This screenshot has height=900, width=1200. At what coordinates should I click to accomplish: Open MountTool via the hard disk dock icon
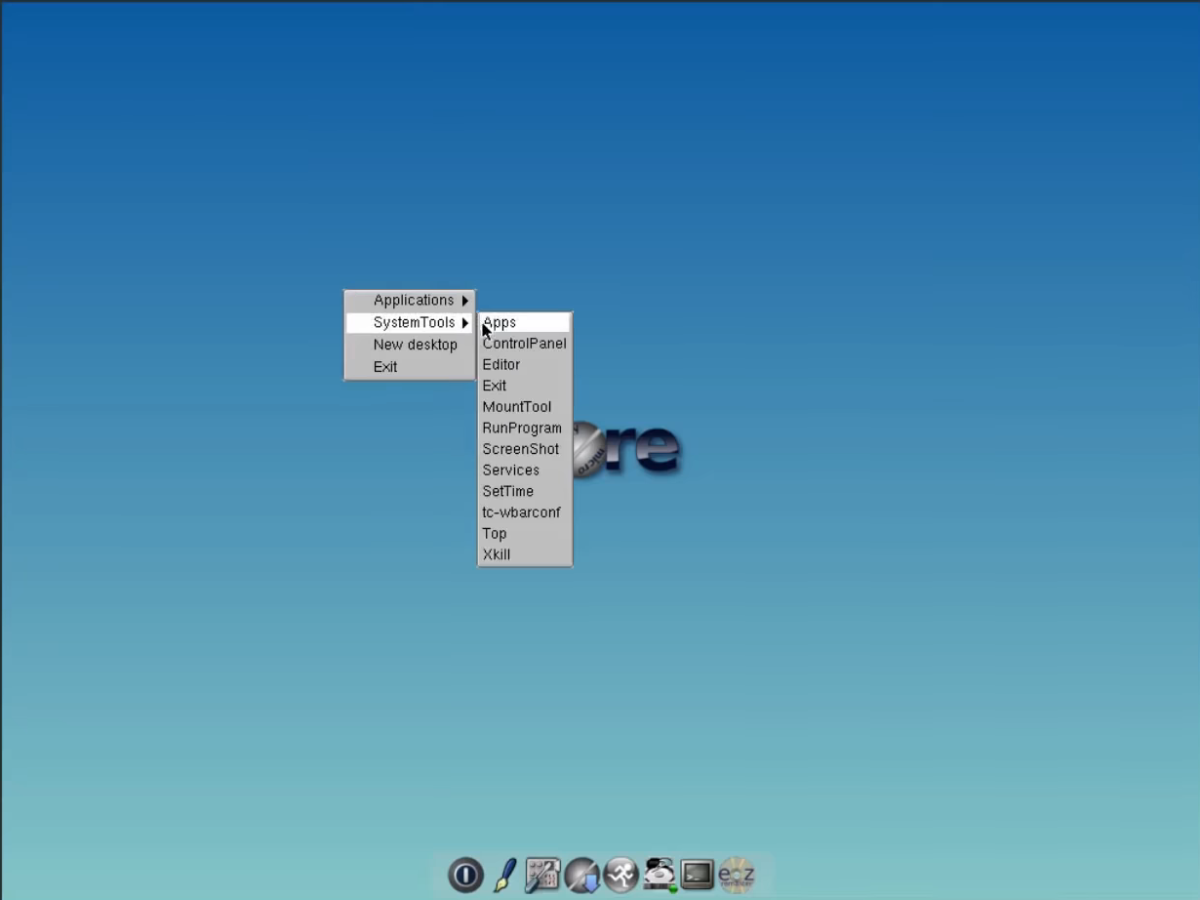tap(658, 875)
